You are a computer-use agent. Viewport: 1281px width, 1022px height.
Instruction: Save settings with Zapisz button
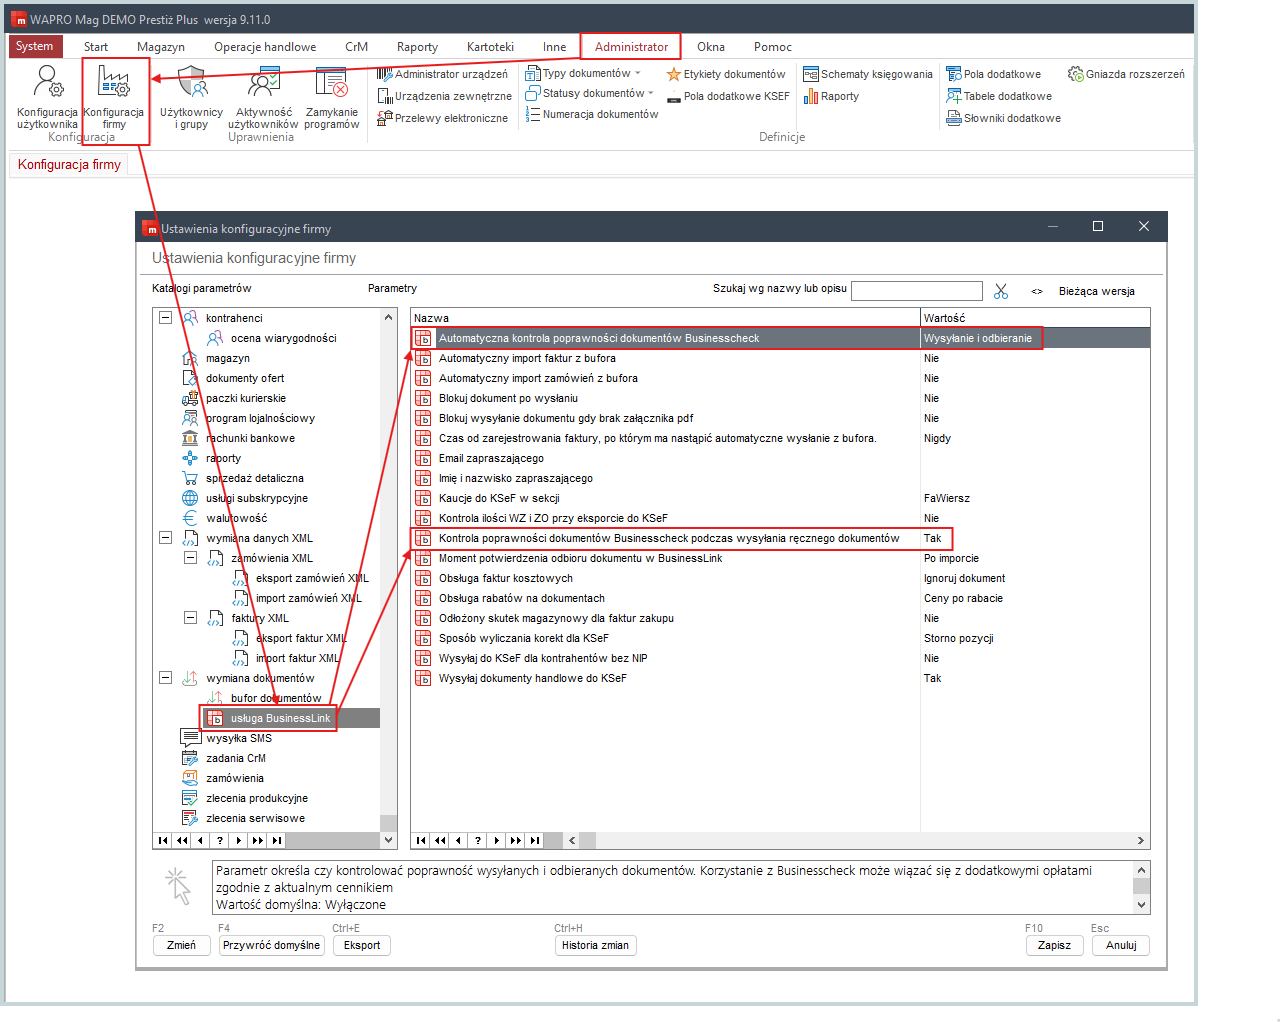click(x=1054, y=945)
